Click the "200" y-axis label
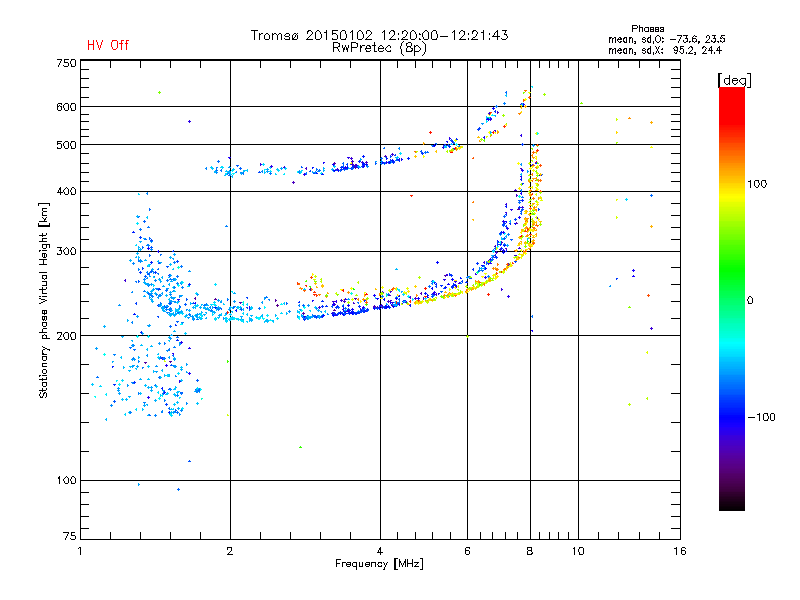Screen dimensions: 800x600 coord(67,336)
